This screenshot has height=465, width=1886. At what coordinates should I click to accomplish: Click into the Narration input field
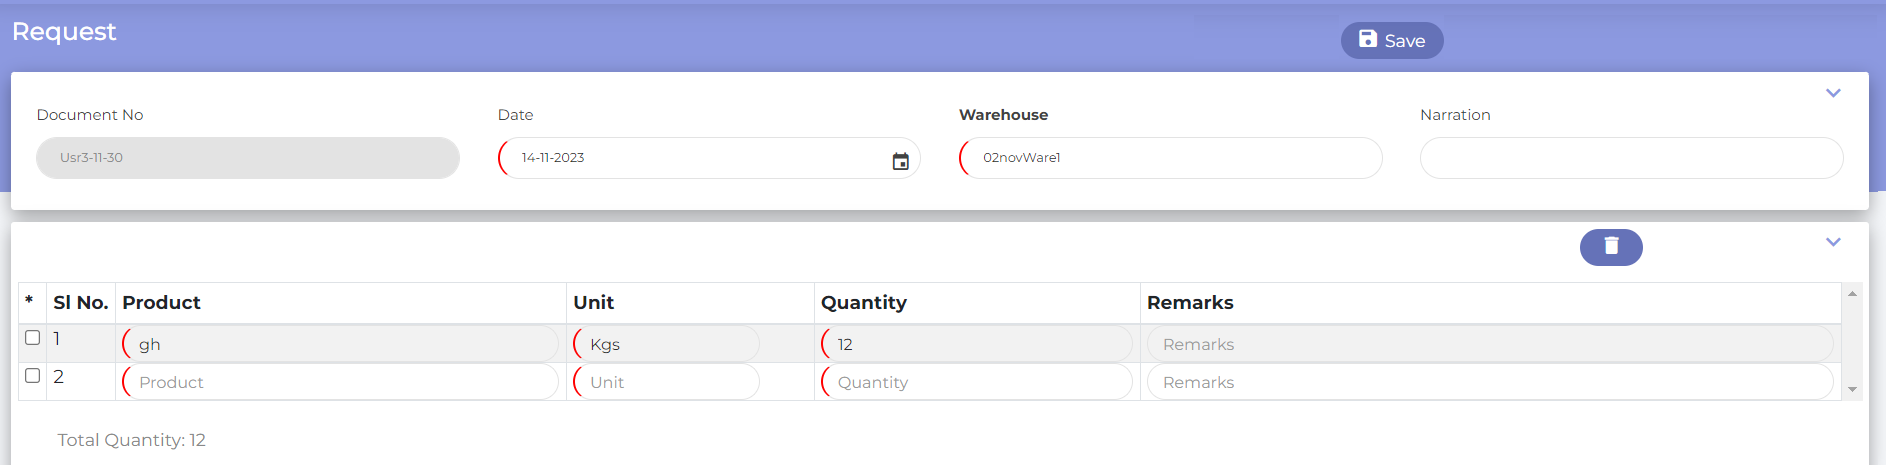tap(1630, 158)
